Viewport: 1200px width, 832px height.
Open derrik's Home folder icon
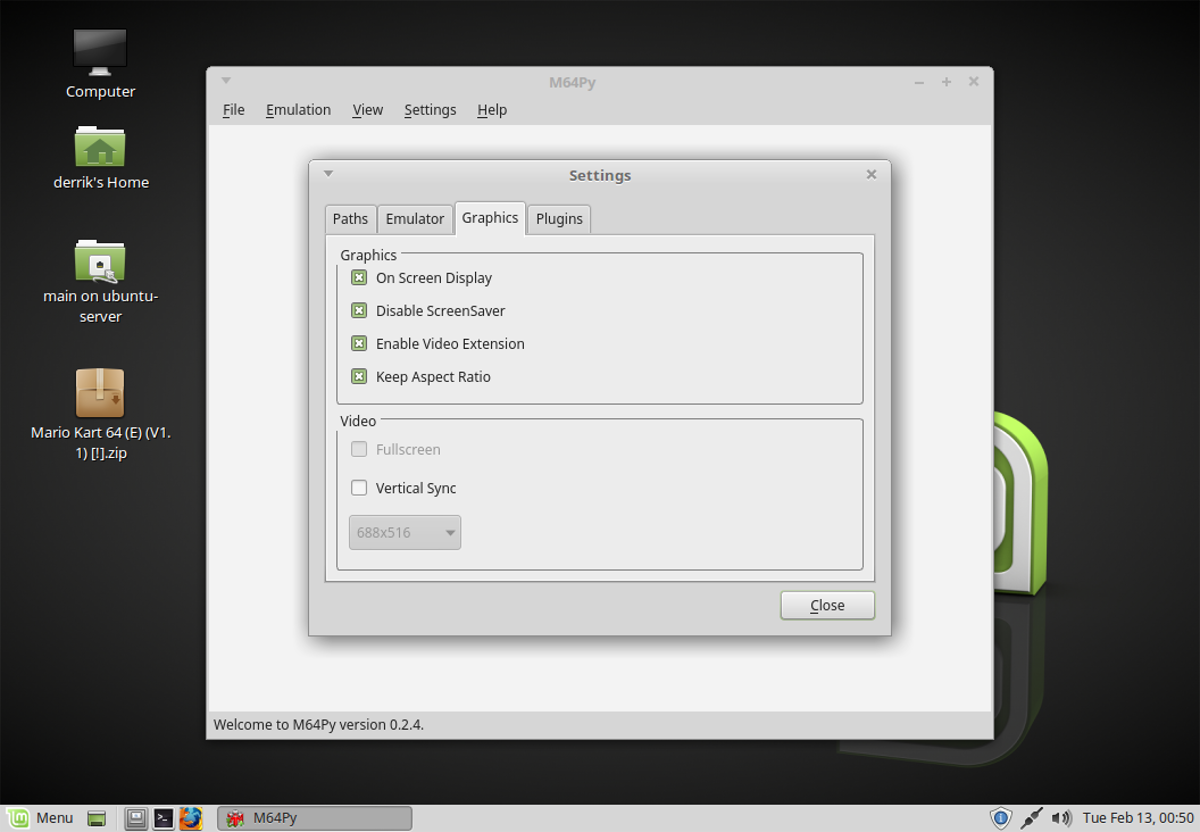click(100, 146)
